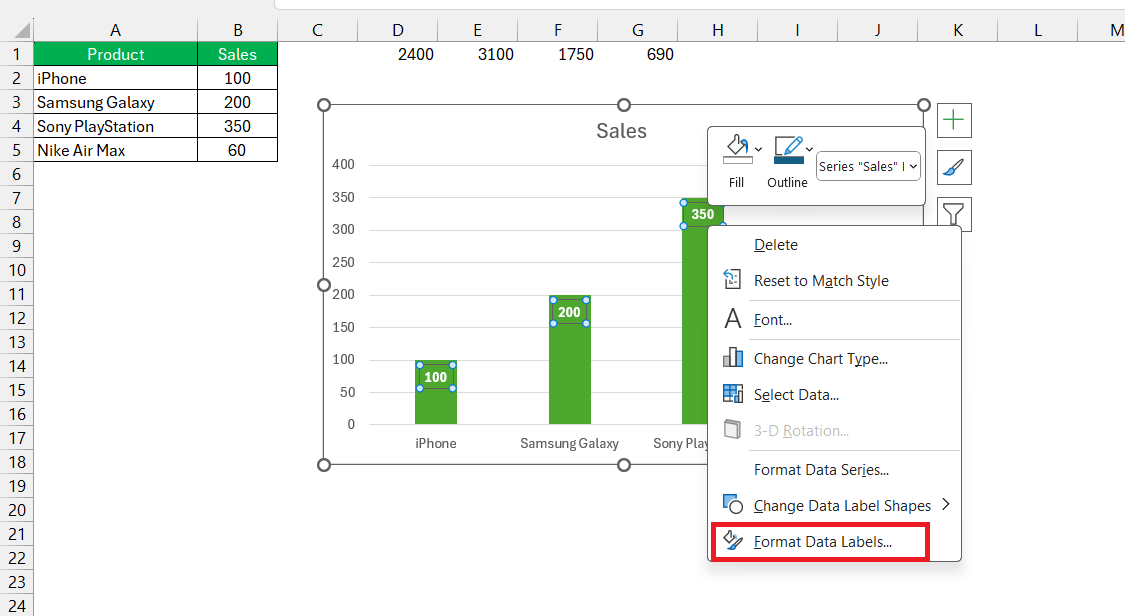The height and width of the screenshot is (616, 1125).
Task: Click cell E1 with 3100
Action: pyautogui.click(x=477, y=55)
